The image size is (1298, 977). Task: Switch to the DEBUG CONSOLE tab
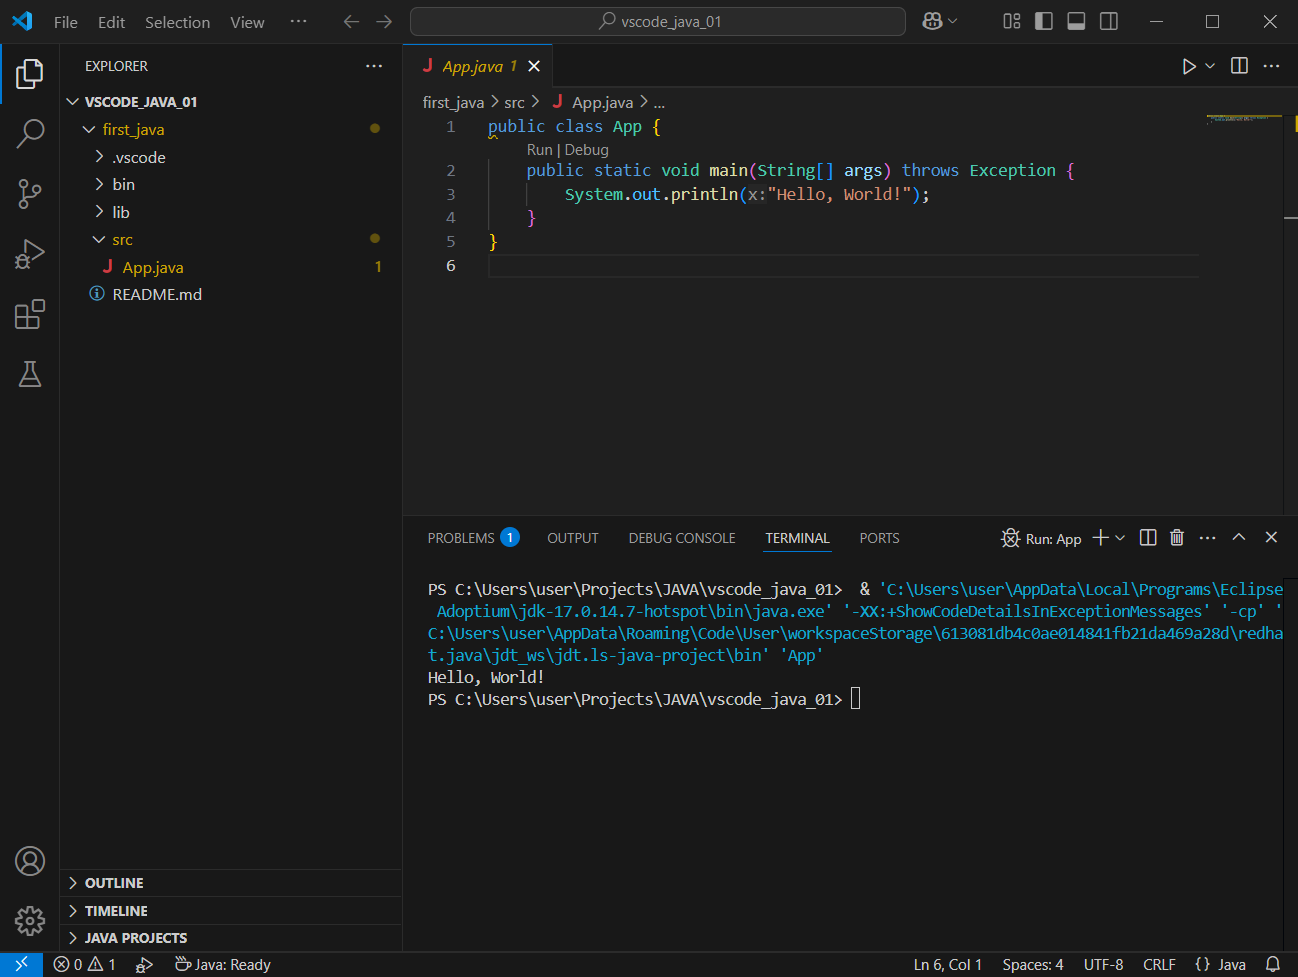pos(682,538)
